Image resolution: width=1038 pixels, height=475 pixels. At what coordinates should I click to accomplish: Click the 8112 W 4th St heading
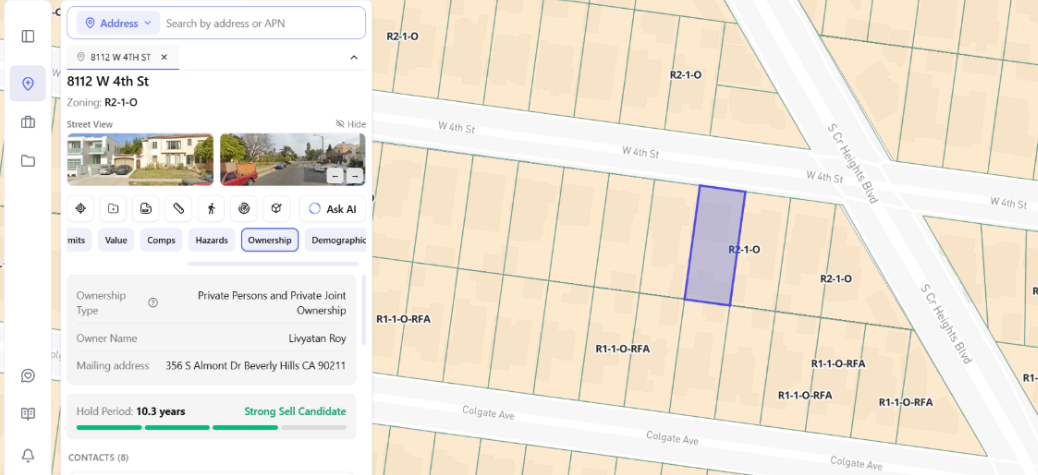pos(108,81)
